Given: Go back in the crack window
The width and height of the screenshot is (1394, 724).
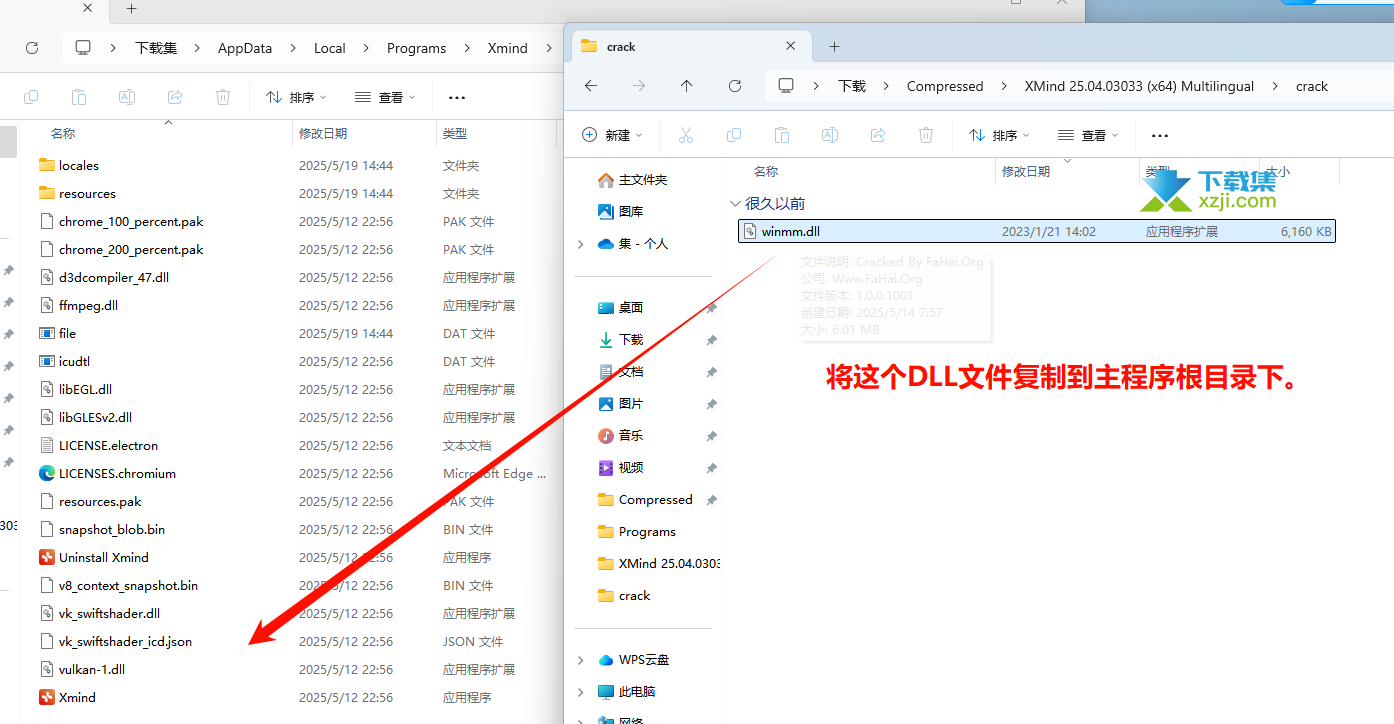Looking at the screenshot, I should 591,86.
